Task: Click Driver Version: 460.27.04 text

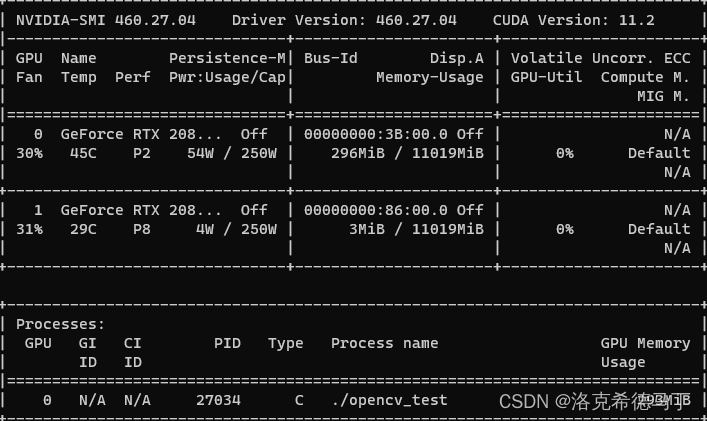Action: click(344, 20)
